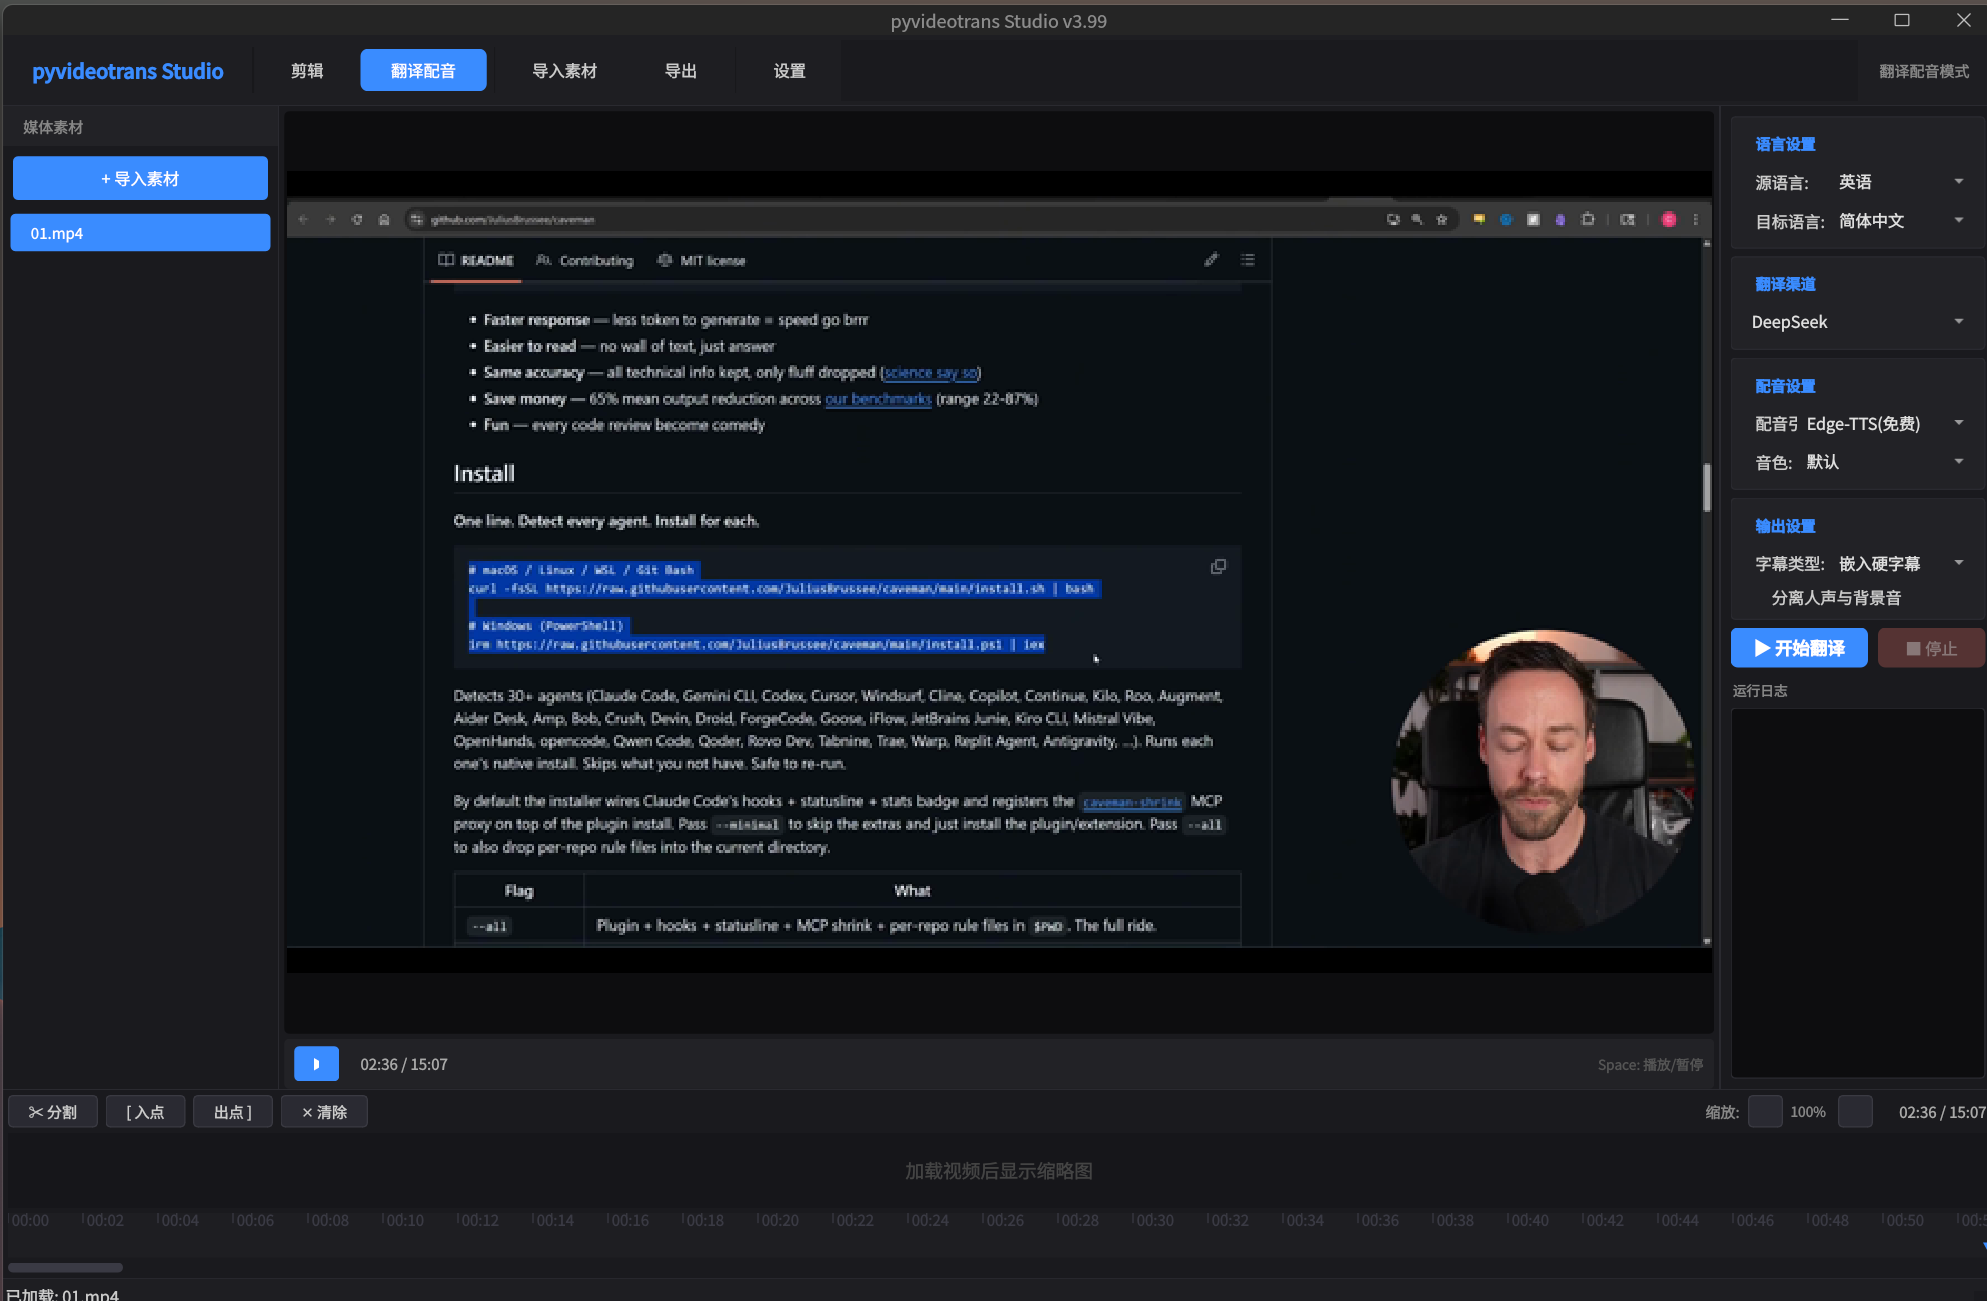Go to the 导出 tab
1987x1301 pixels.
681,71
